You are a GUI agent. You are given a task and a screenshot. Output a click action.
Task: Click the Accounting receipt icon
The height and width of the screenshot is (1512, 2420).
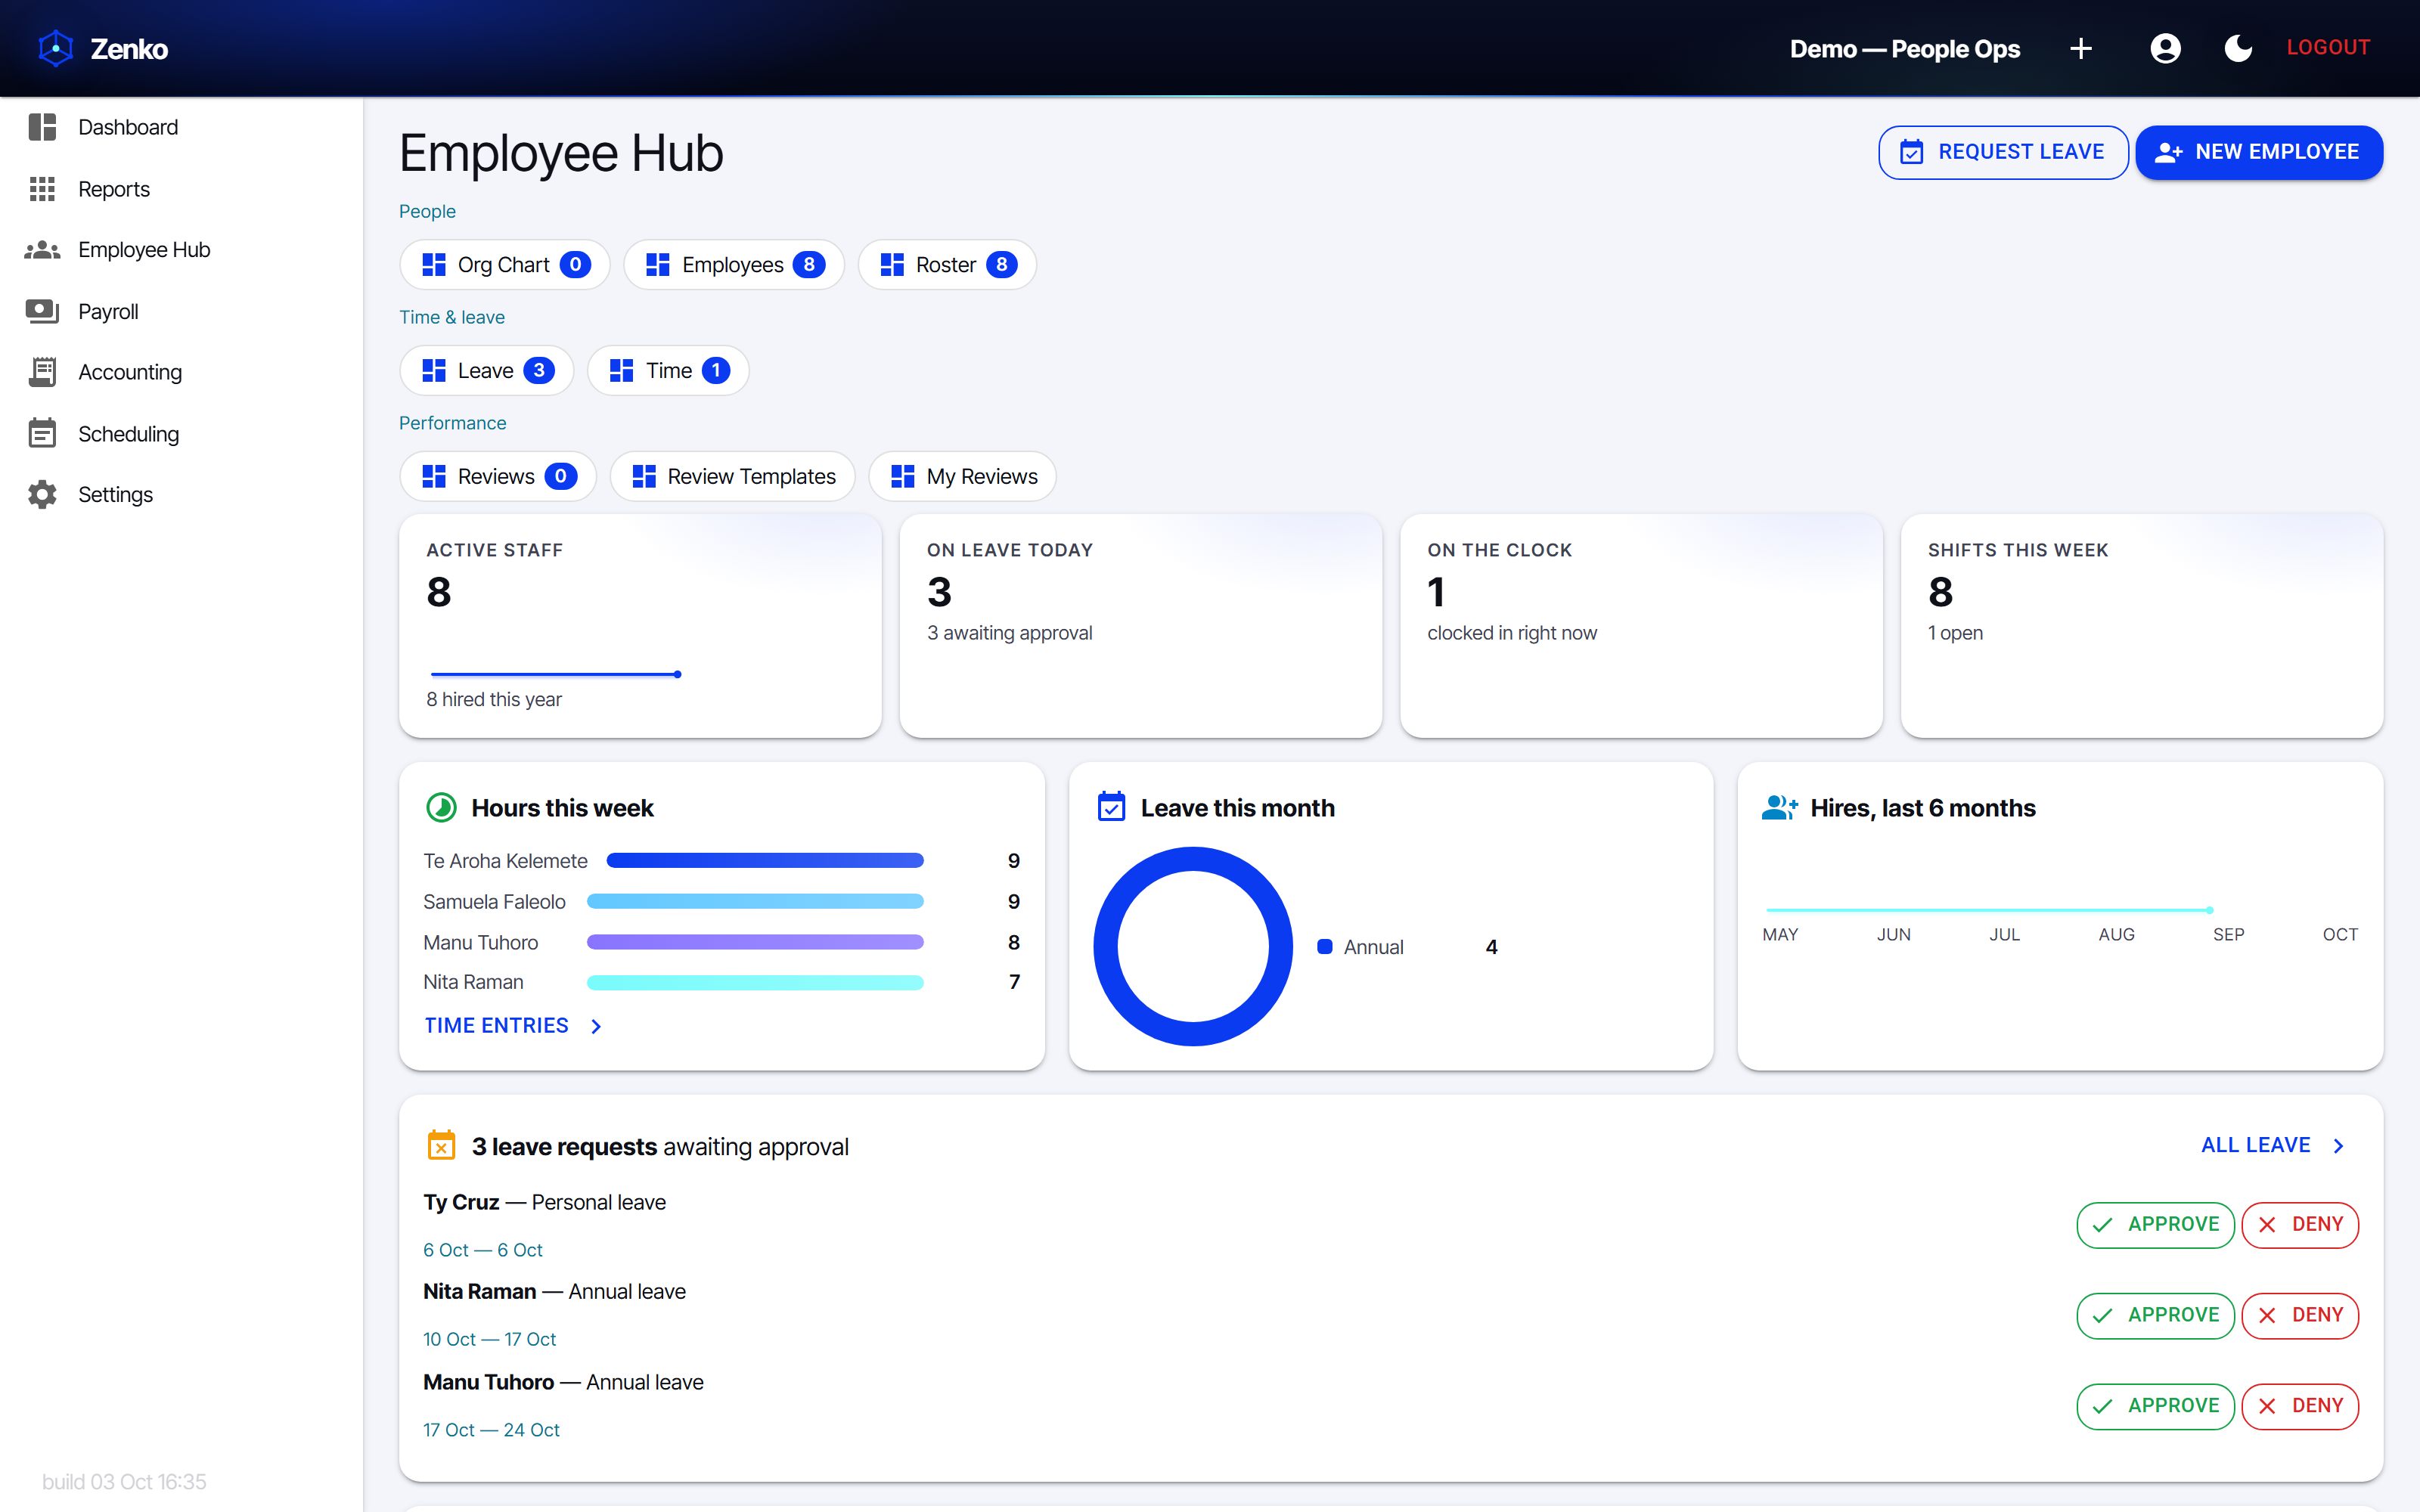[42, 372]
